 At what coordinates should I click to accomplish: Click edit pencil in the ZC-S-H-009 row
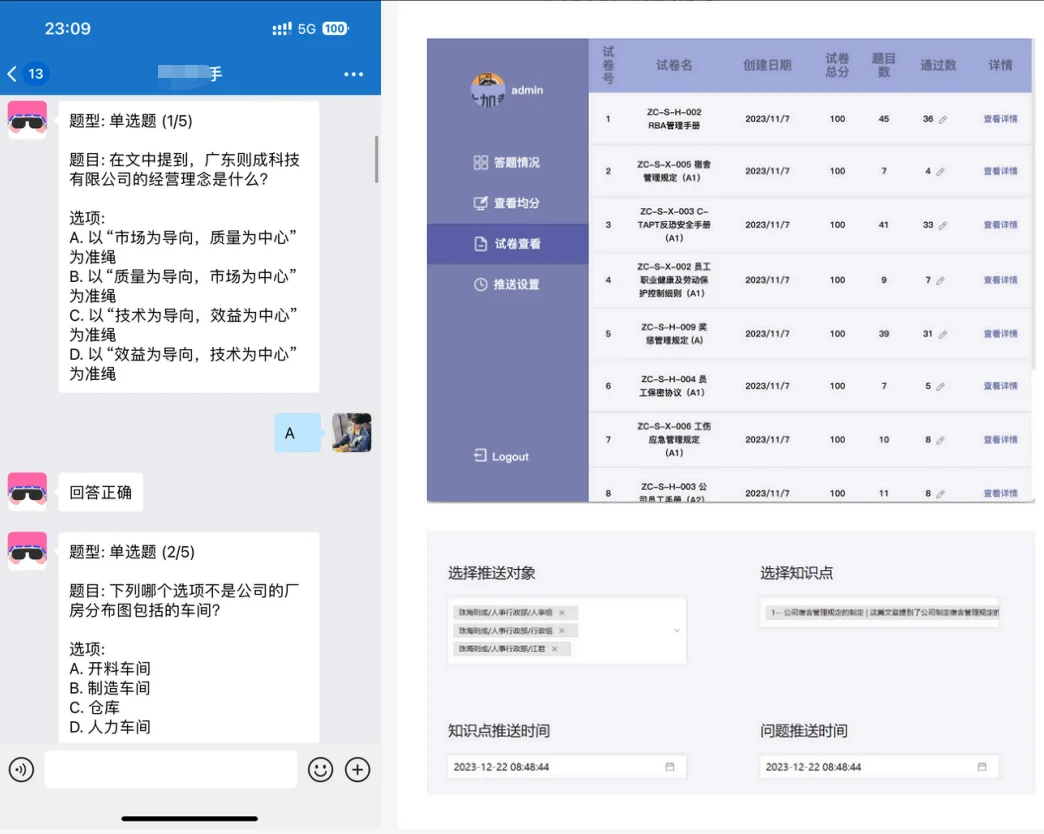(942, 334)
